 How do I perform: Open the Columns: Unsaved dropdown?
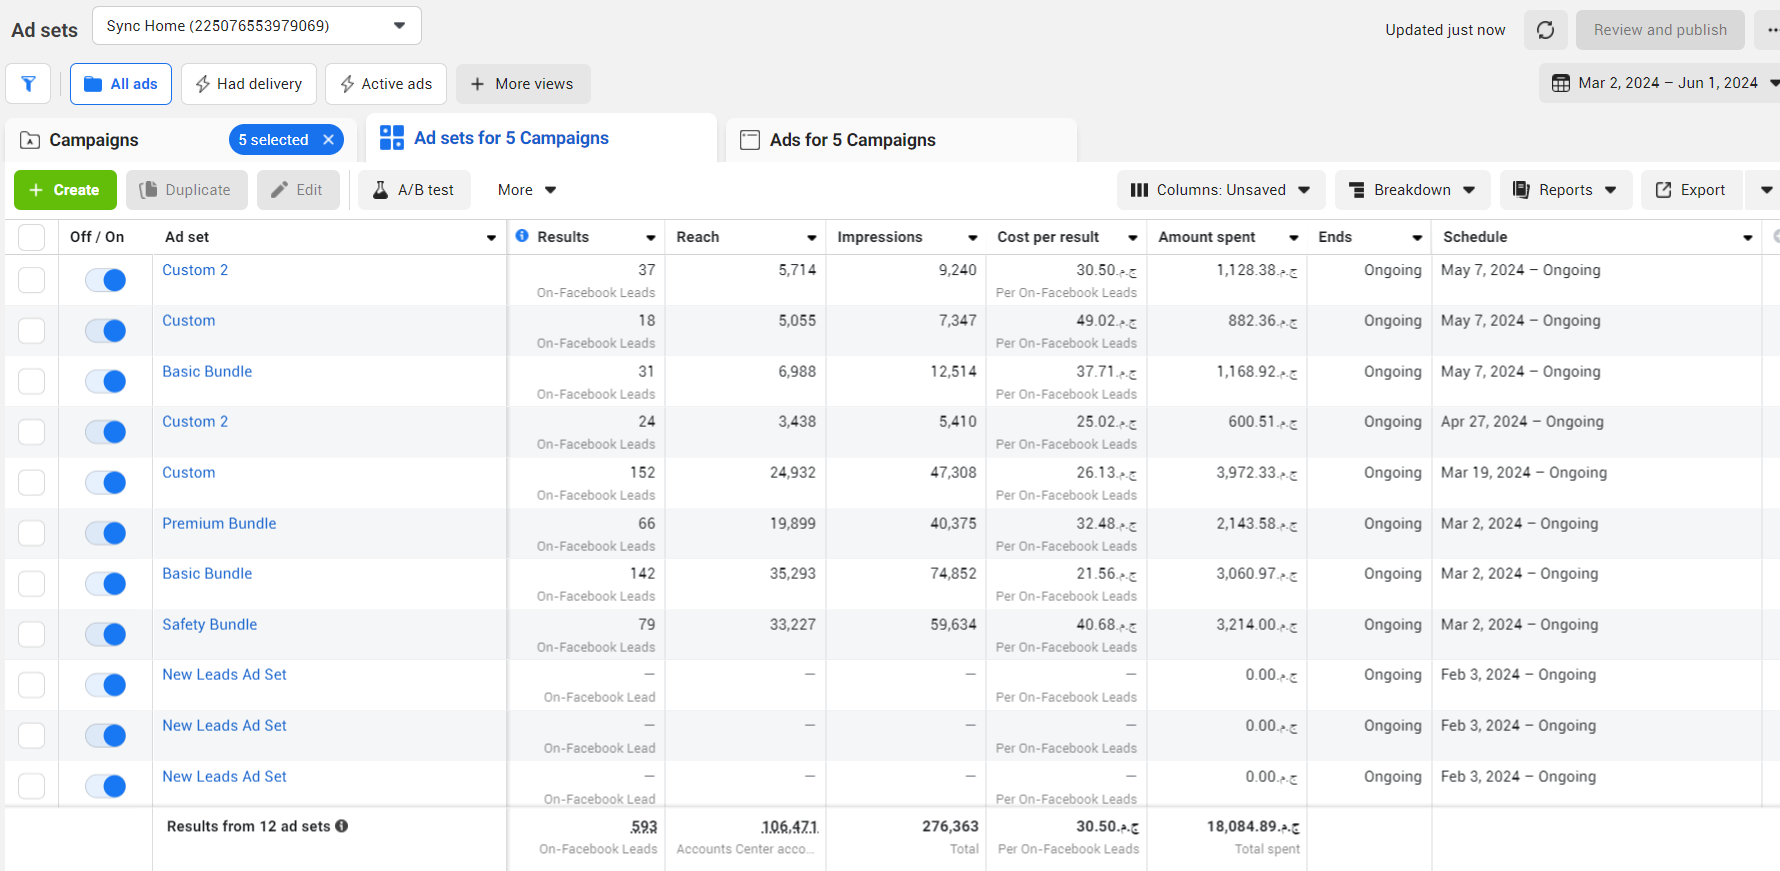(x=1220, y=190)
